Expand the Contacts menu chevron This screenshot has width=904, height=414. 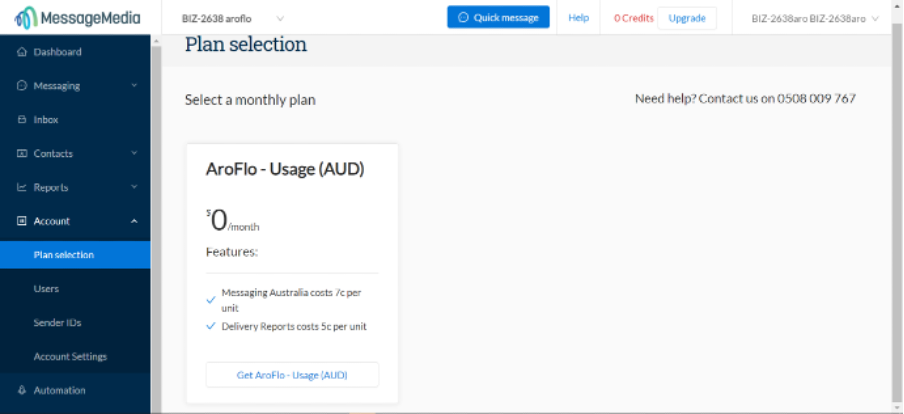pos(134,153)
